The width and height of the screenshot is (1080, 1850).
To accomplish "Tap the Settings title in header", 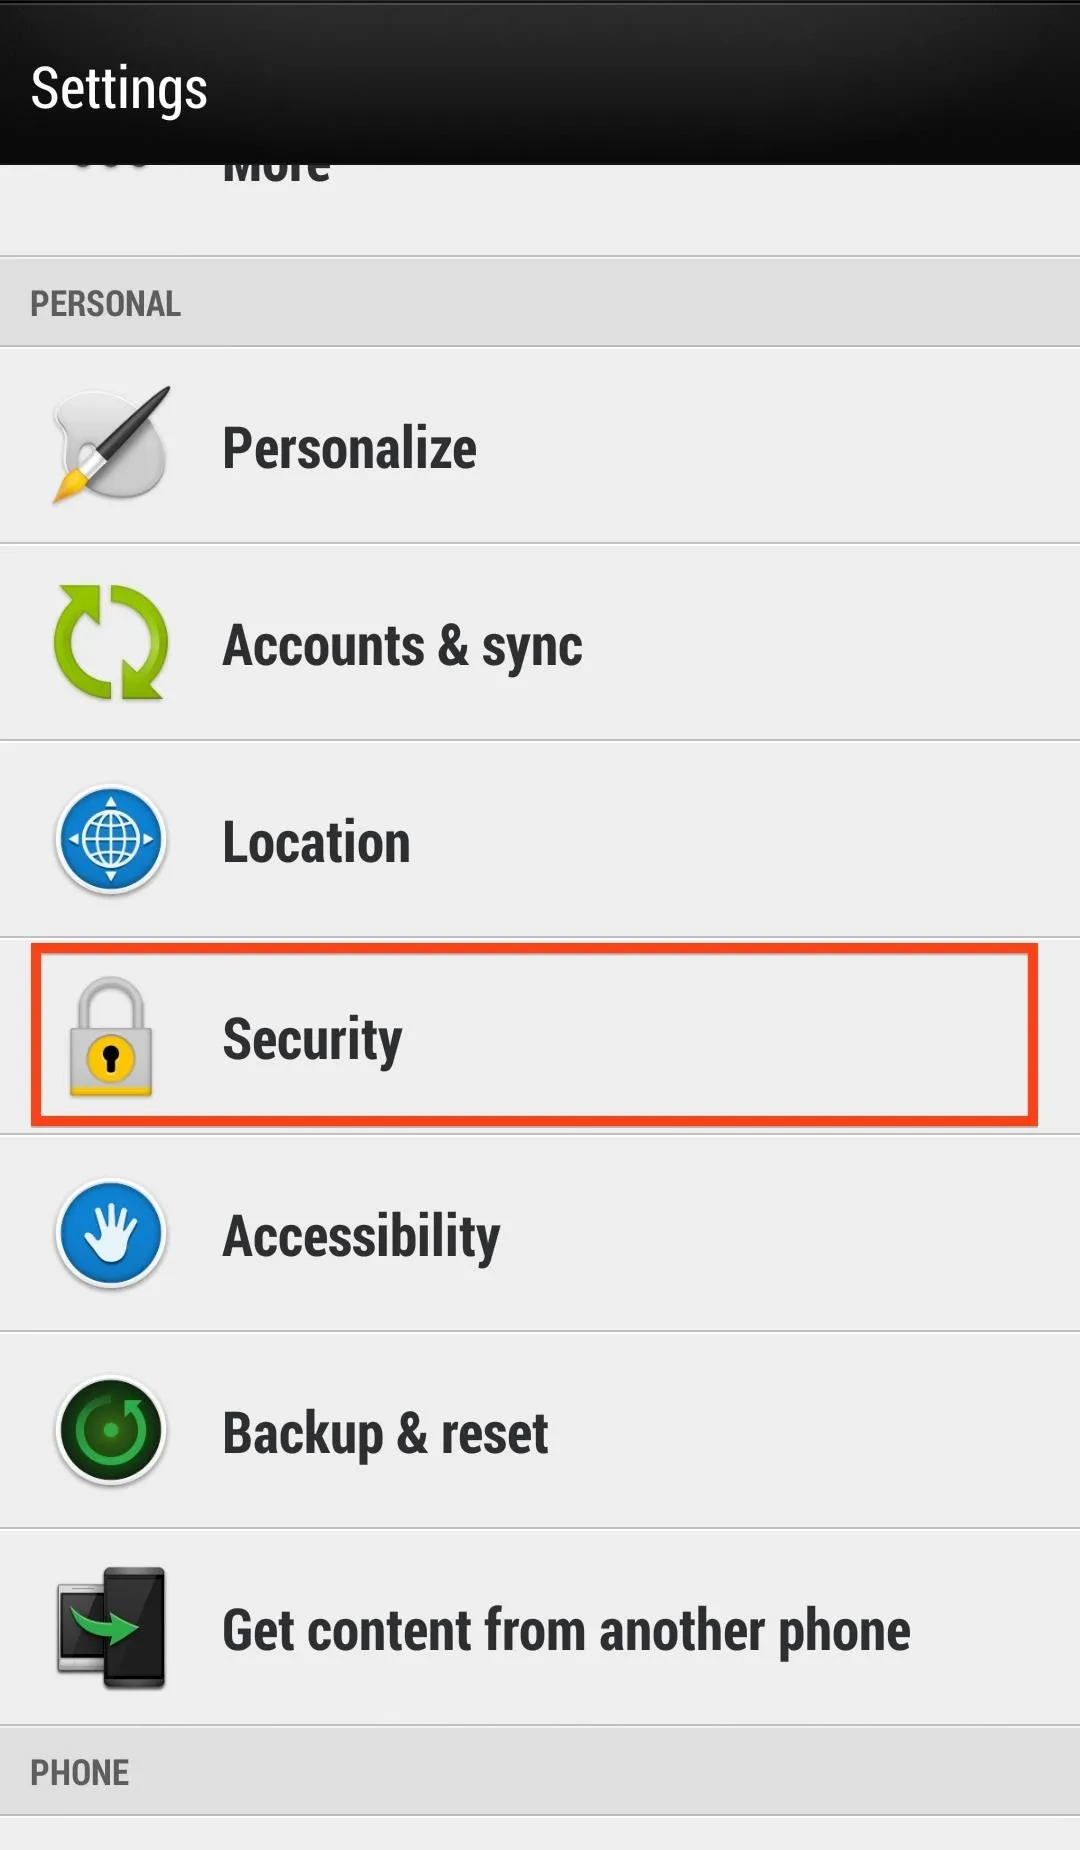I will tap(119, 88).
